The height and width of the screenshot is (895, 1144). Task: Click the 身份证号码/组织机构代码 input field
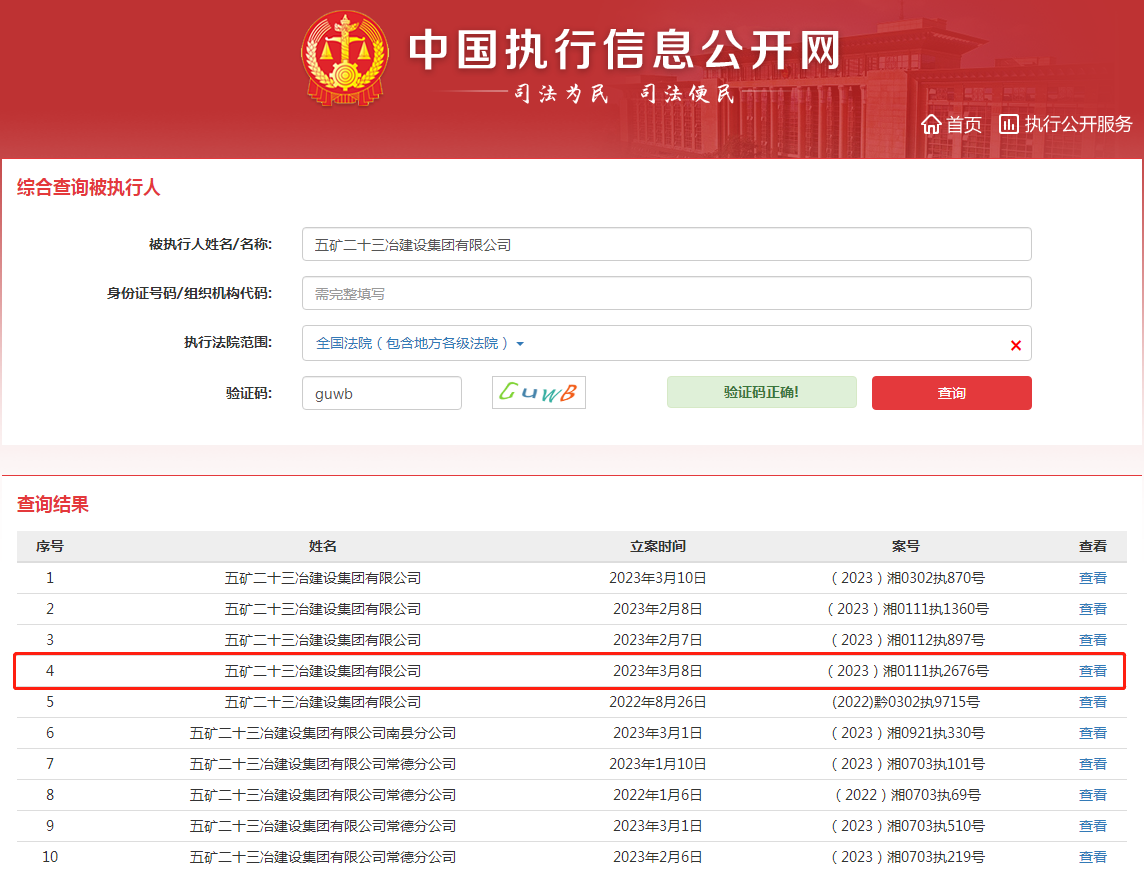[x=666, y=293]
